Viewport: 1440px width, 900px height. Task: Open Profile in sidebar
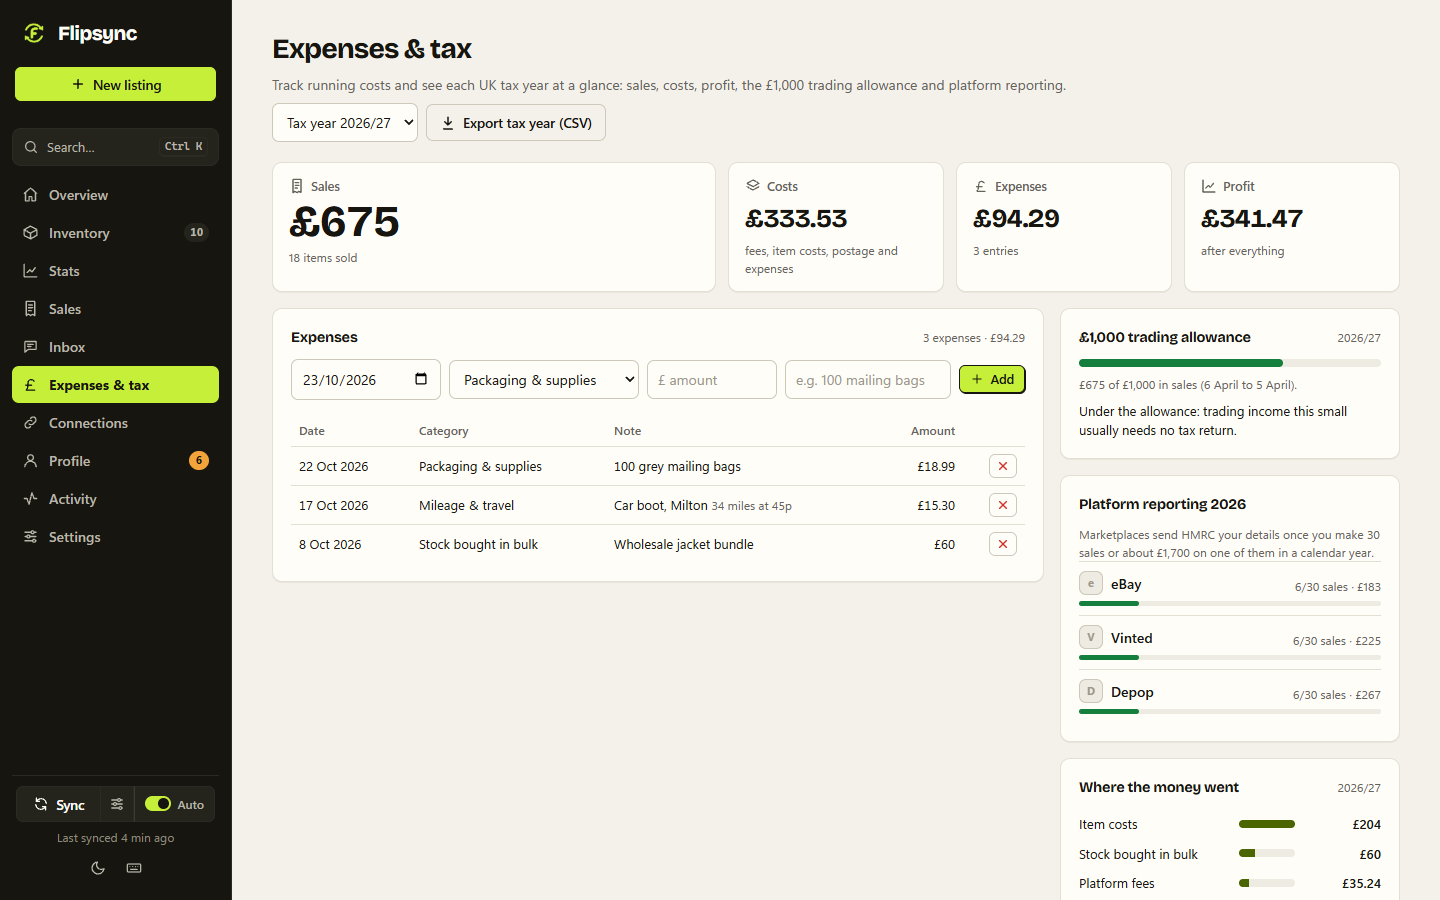[x=115, y=461]
